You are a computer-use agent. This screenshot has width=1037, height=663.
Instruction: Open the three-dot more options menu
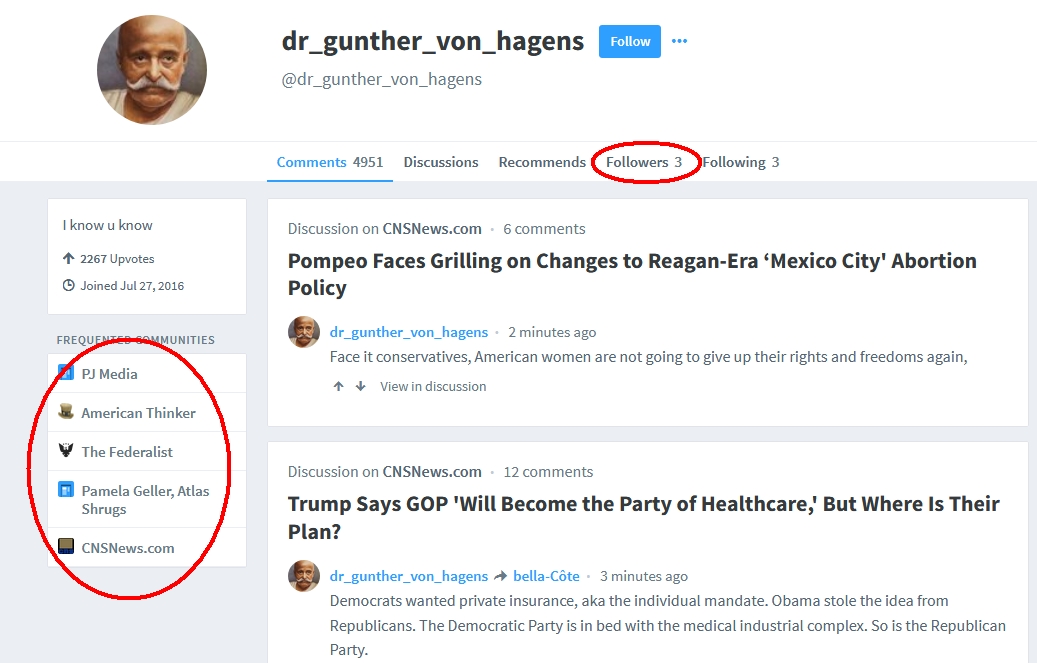click(679, 41)
